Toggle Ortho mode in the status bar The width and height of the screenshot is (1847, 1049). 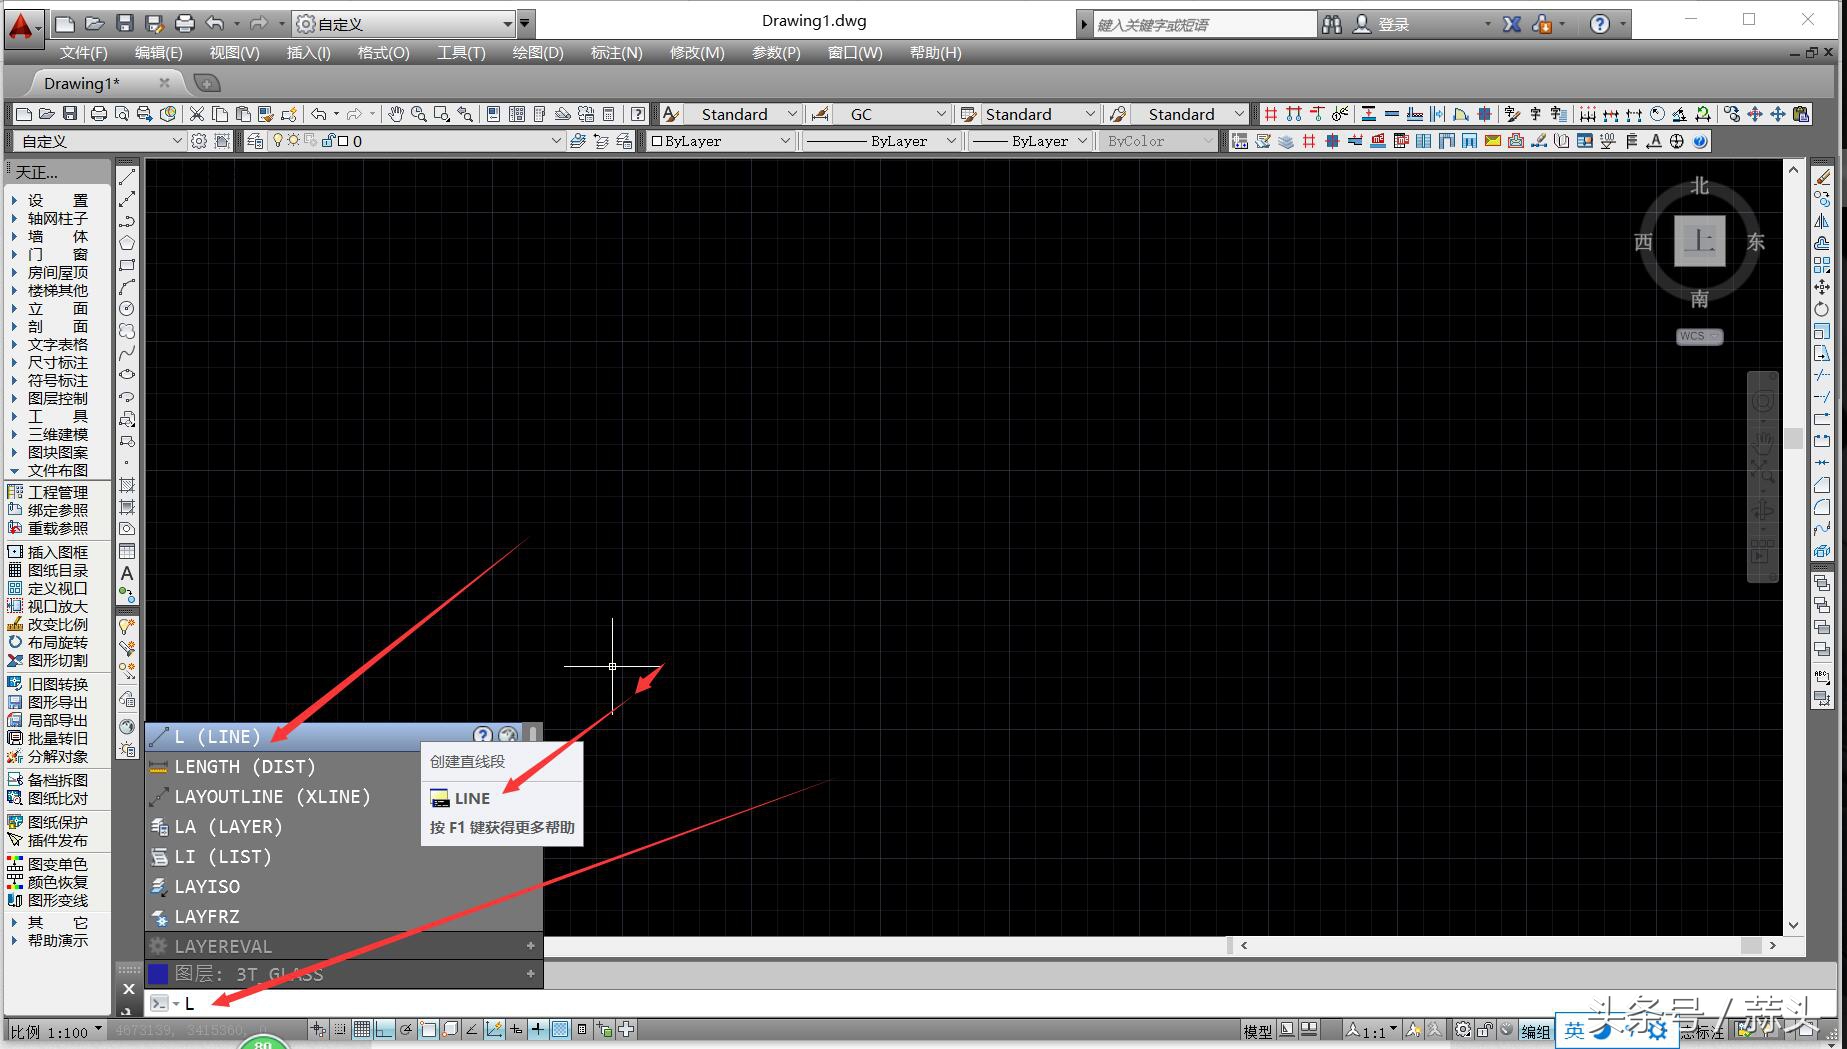pyautogui.click(x=384, y=1029)
